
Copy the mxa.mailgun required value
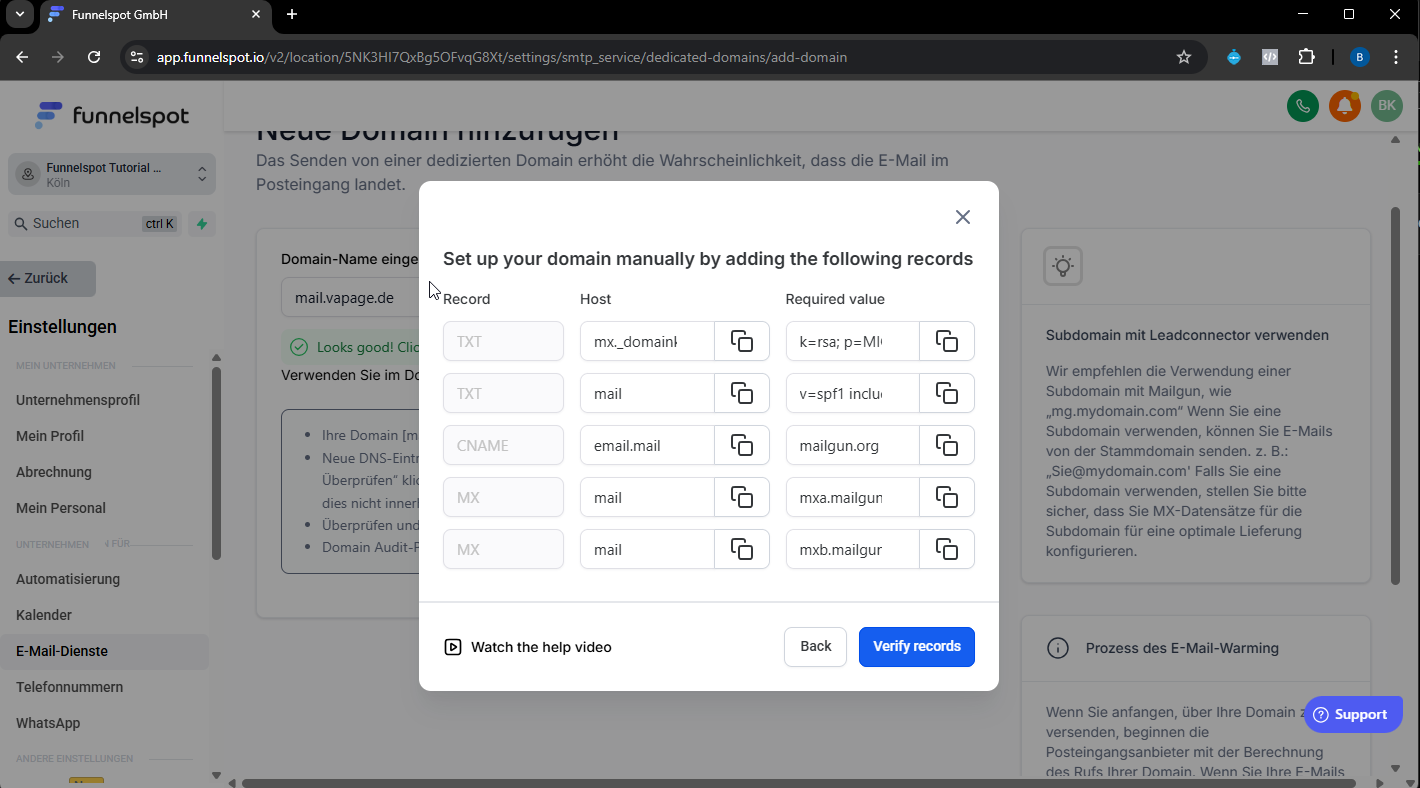[x=946, y=497]
